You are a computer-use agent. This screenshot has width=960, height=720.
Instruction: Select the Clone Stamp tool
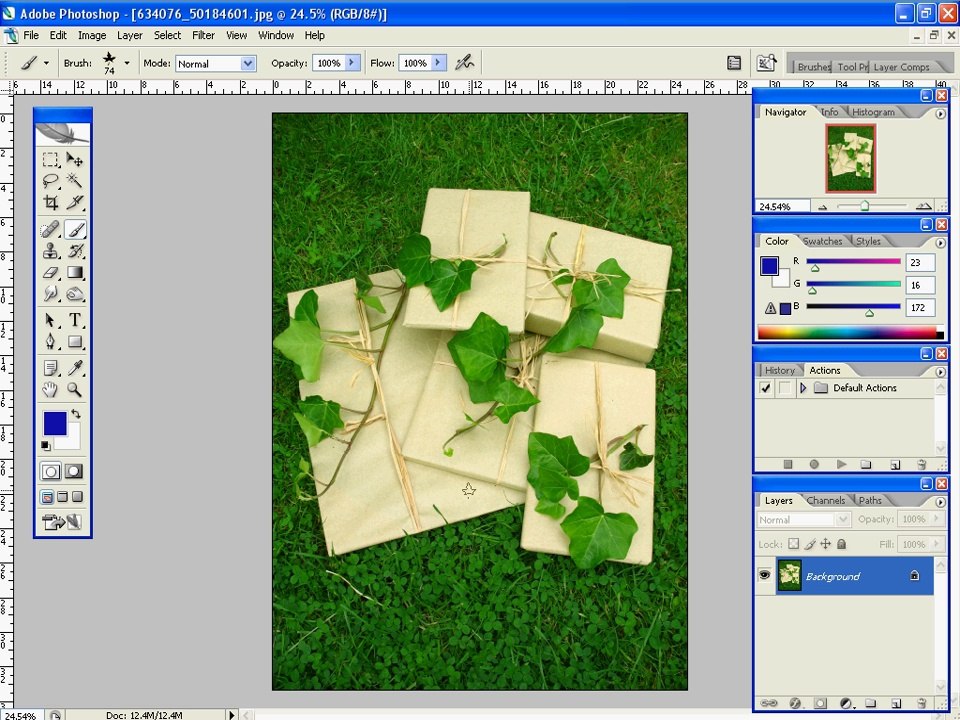50,251
